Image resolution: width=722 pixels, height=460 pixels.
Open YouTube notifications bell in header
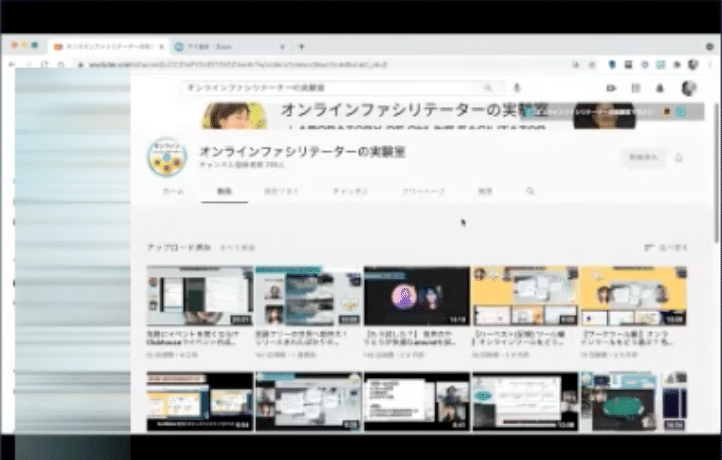tap(660, 88)
